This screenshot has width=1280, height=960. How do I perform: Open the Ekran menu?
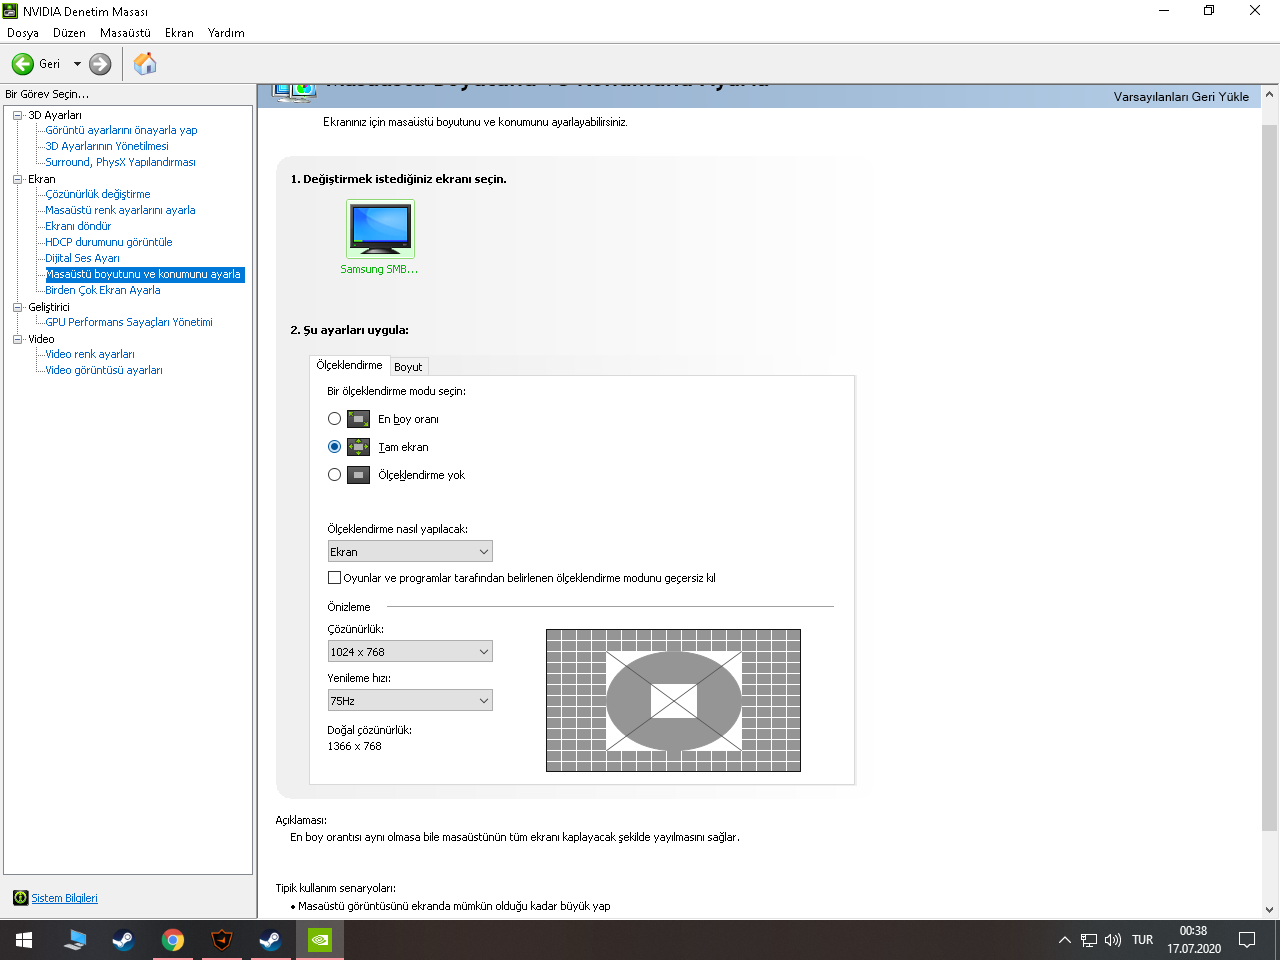(x=179, y=33)
